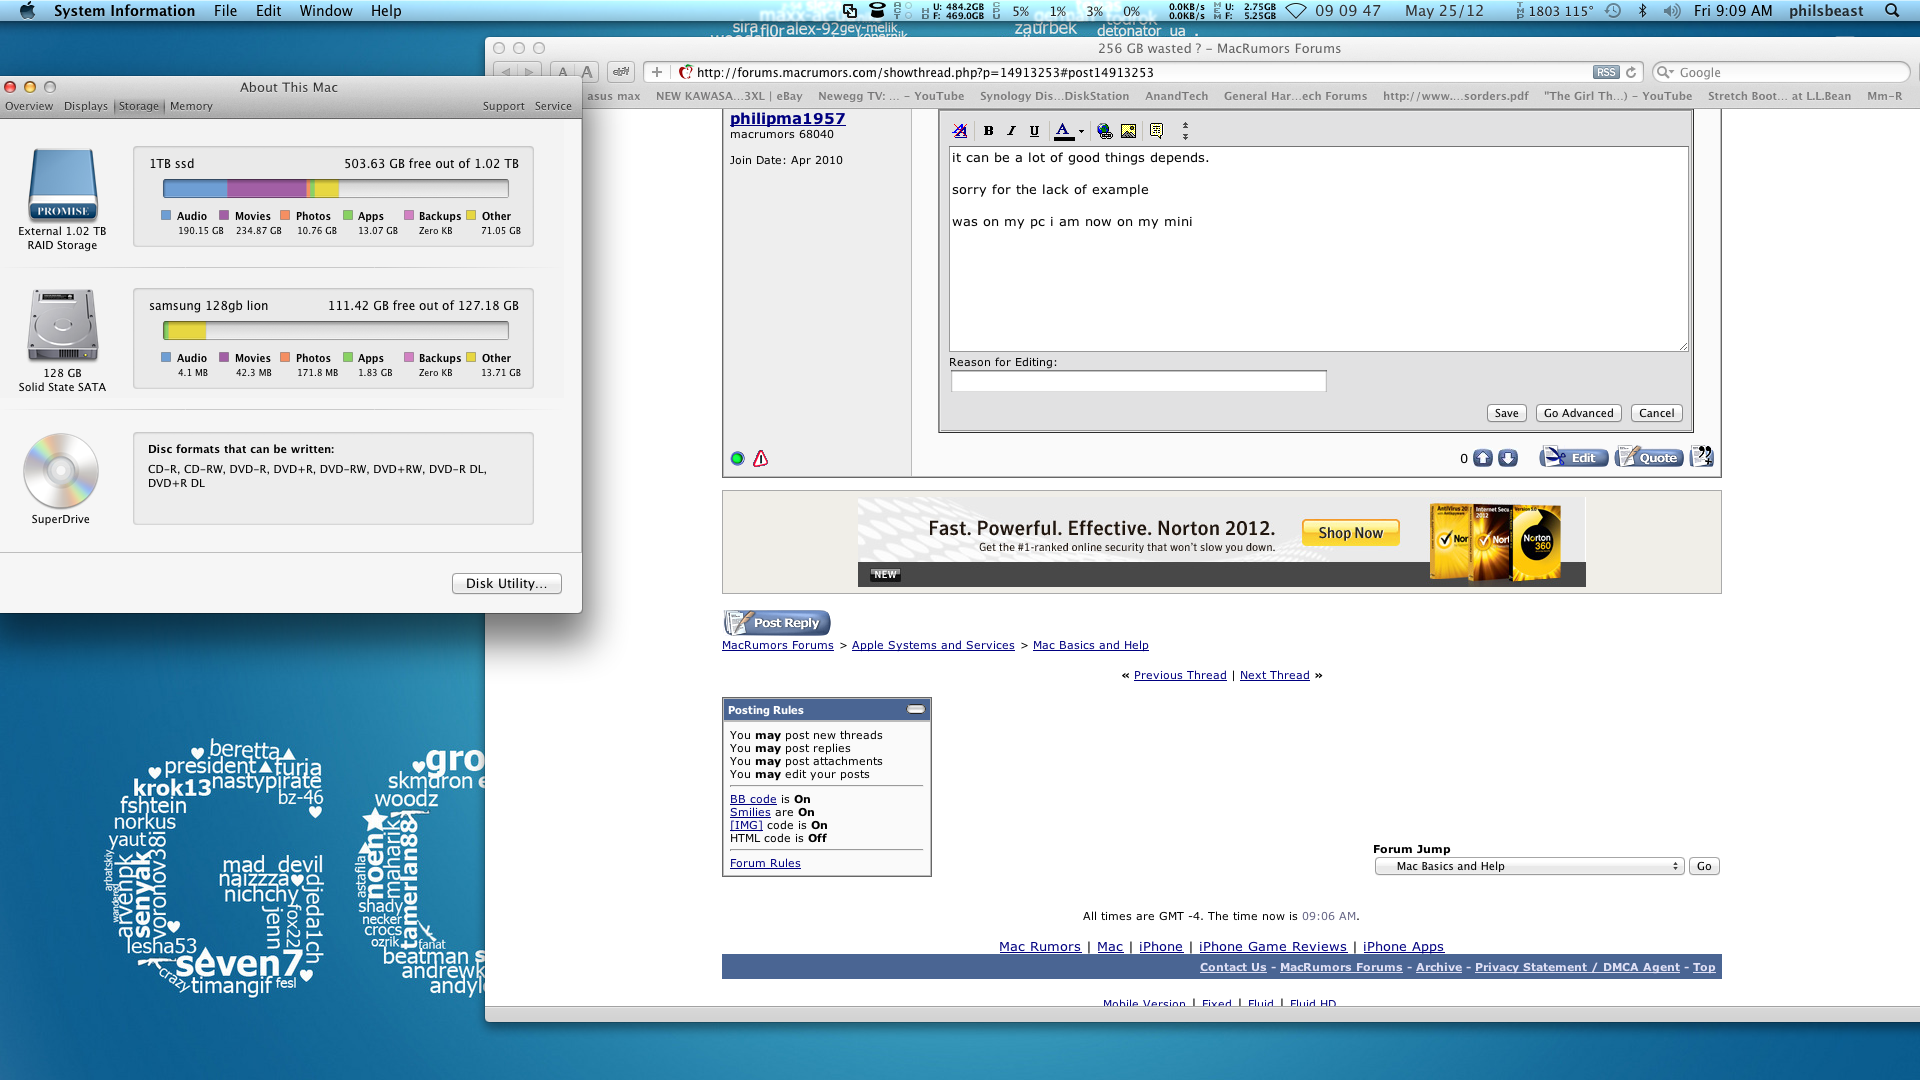The height and width of the screenshot is (1080, 1920).
Task: Click Quote button on forum post
Action: [x=1649, y=457]
